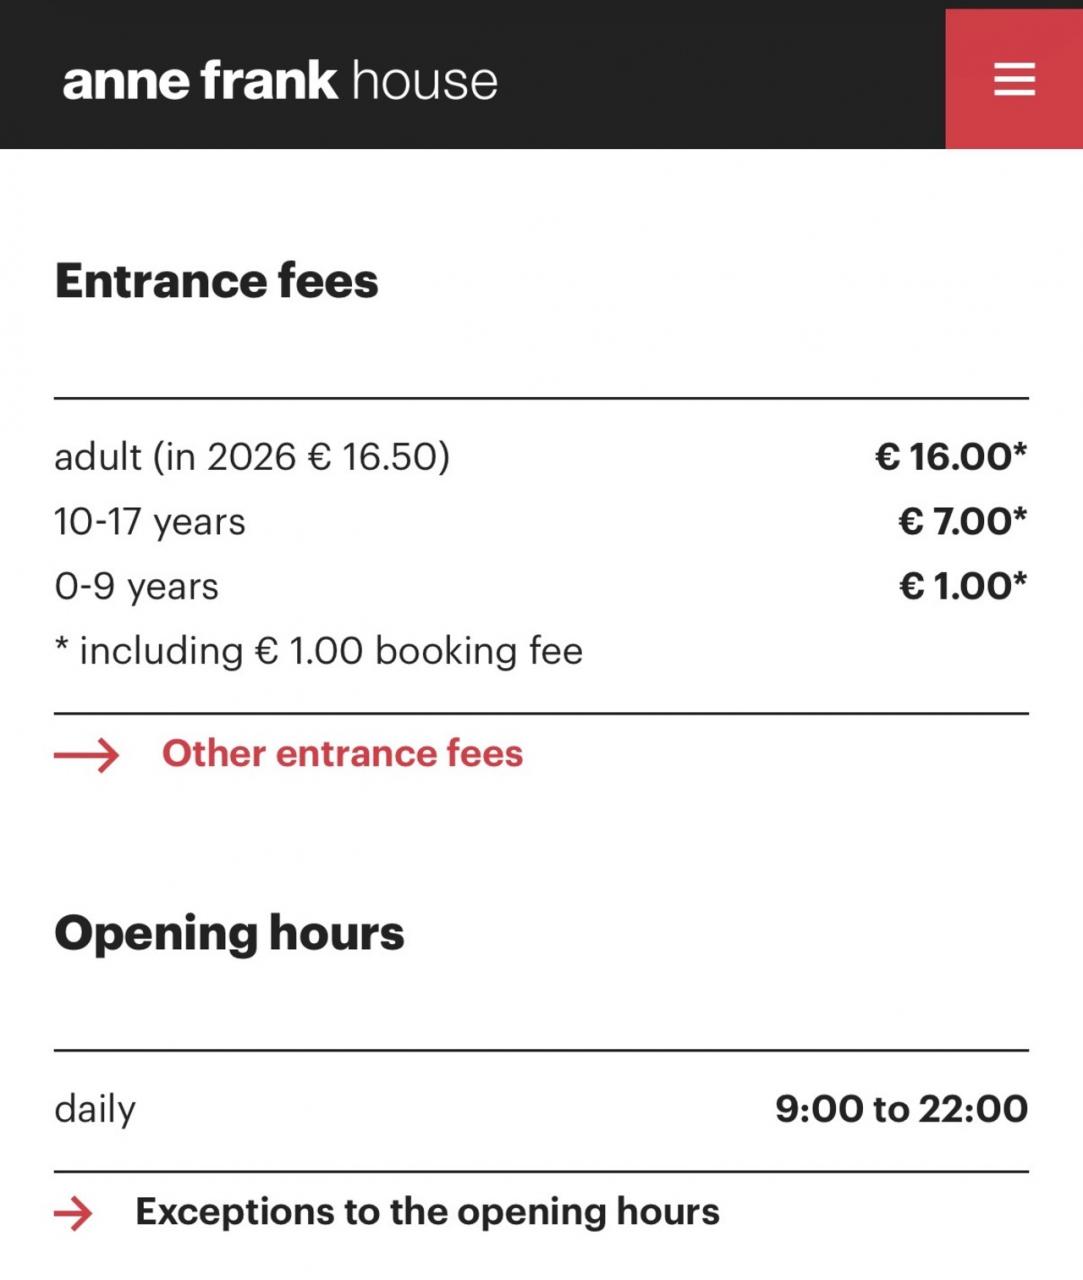Click the 10-17 years label
Viewport: 1083px width, 1280px height.
(x=150, y=522)
